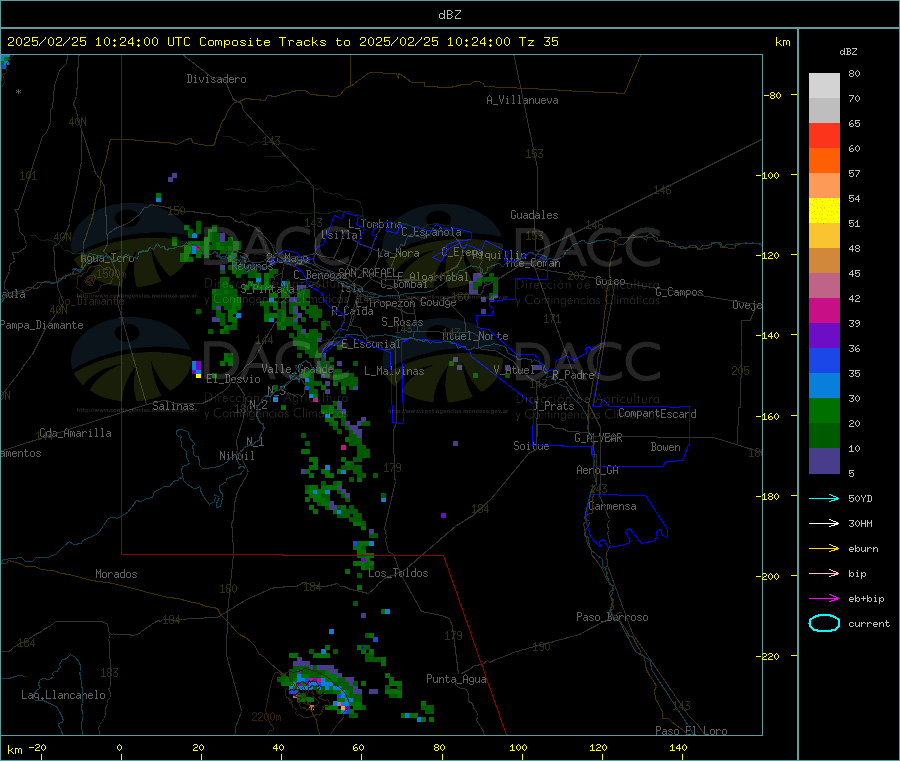Image resolution: width=900 pixels, height=761 pixels.
Task: Click the dBZ title at top
Action: pos(449,15)
